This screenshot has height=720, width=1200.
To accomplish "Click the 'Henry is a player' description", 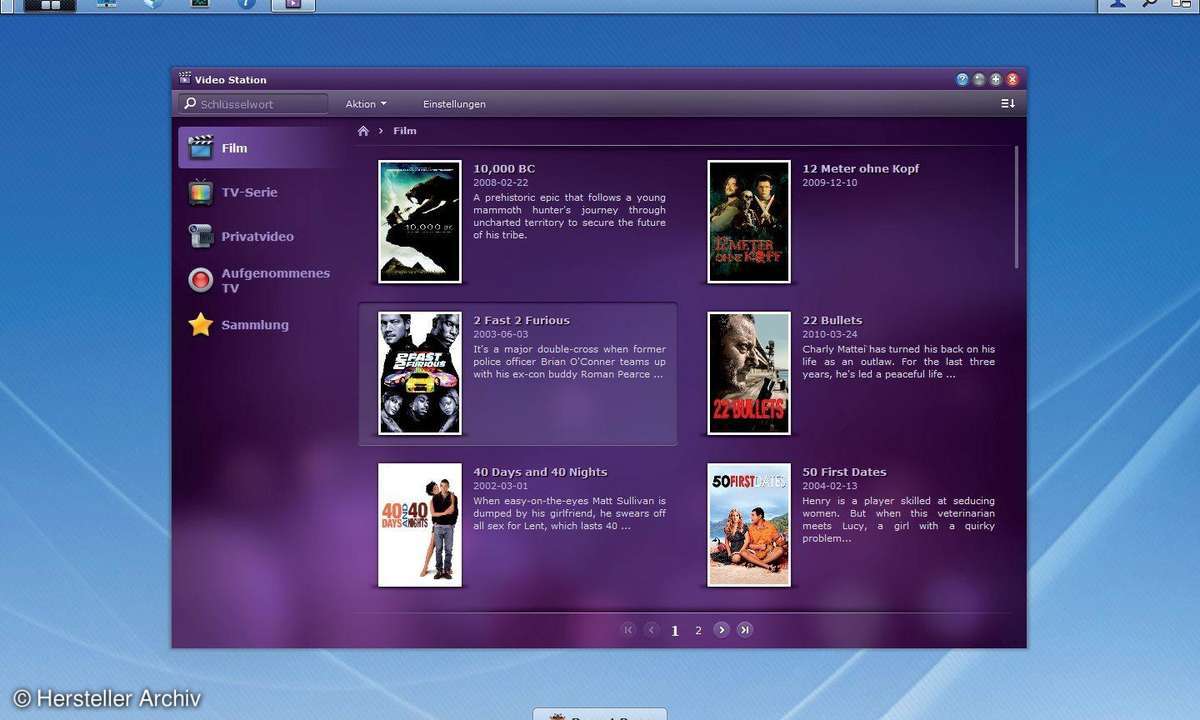I will [898, 520].
